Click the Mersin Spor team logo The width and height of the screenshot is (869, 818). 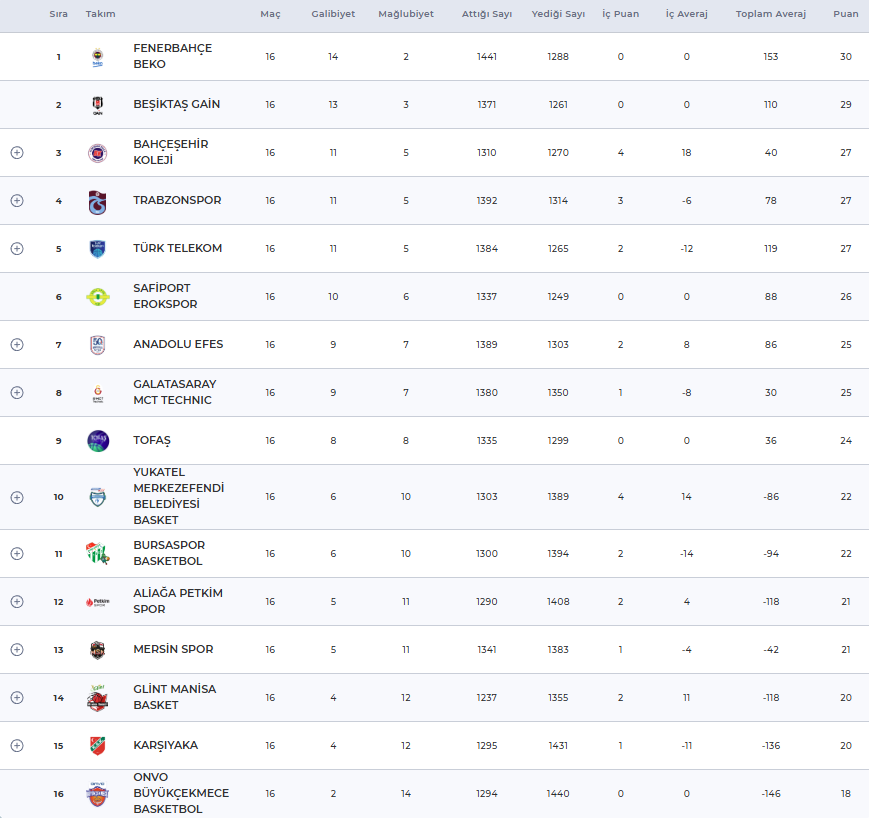(x=97, y=650)
